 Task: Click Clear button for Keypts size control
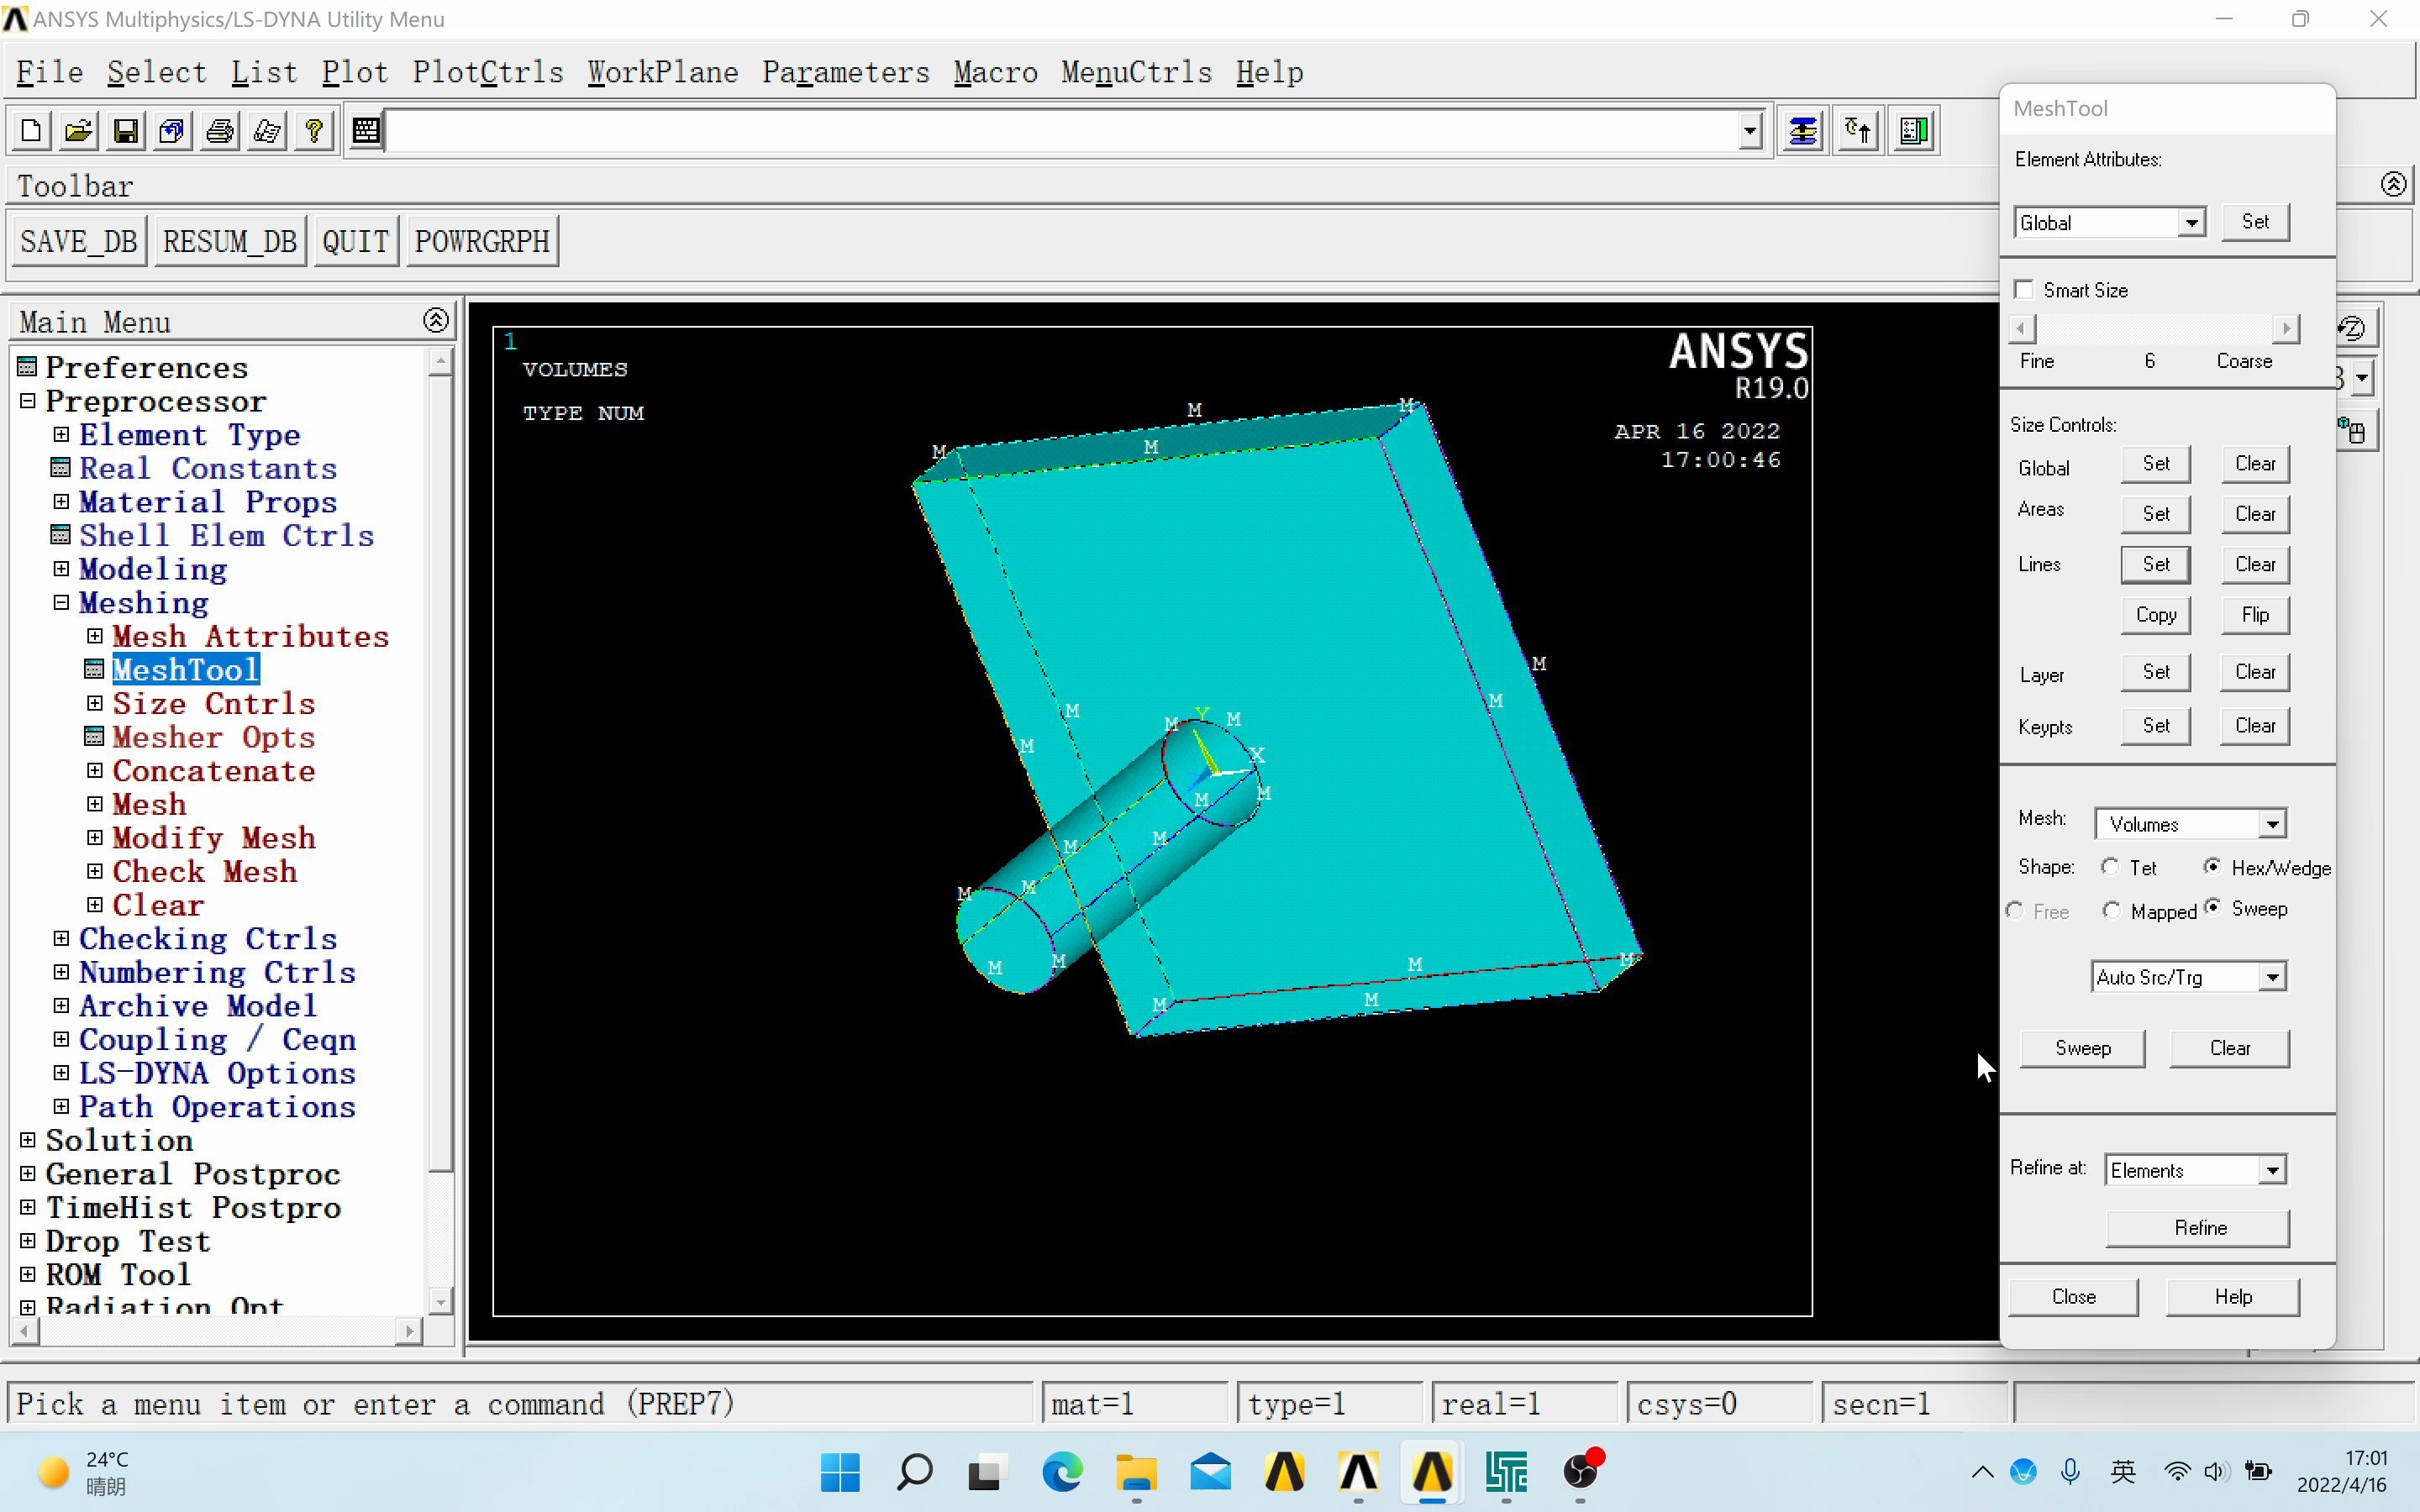[x=2255, y=726]
